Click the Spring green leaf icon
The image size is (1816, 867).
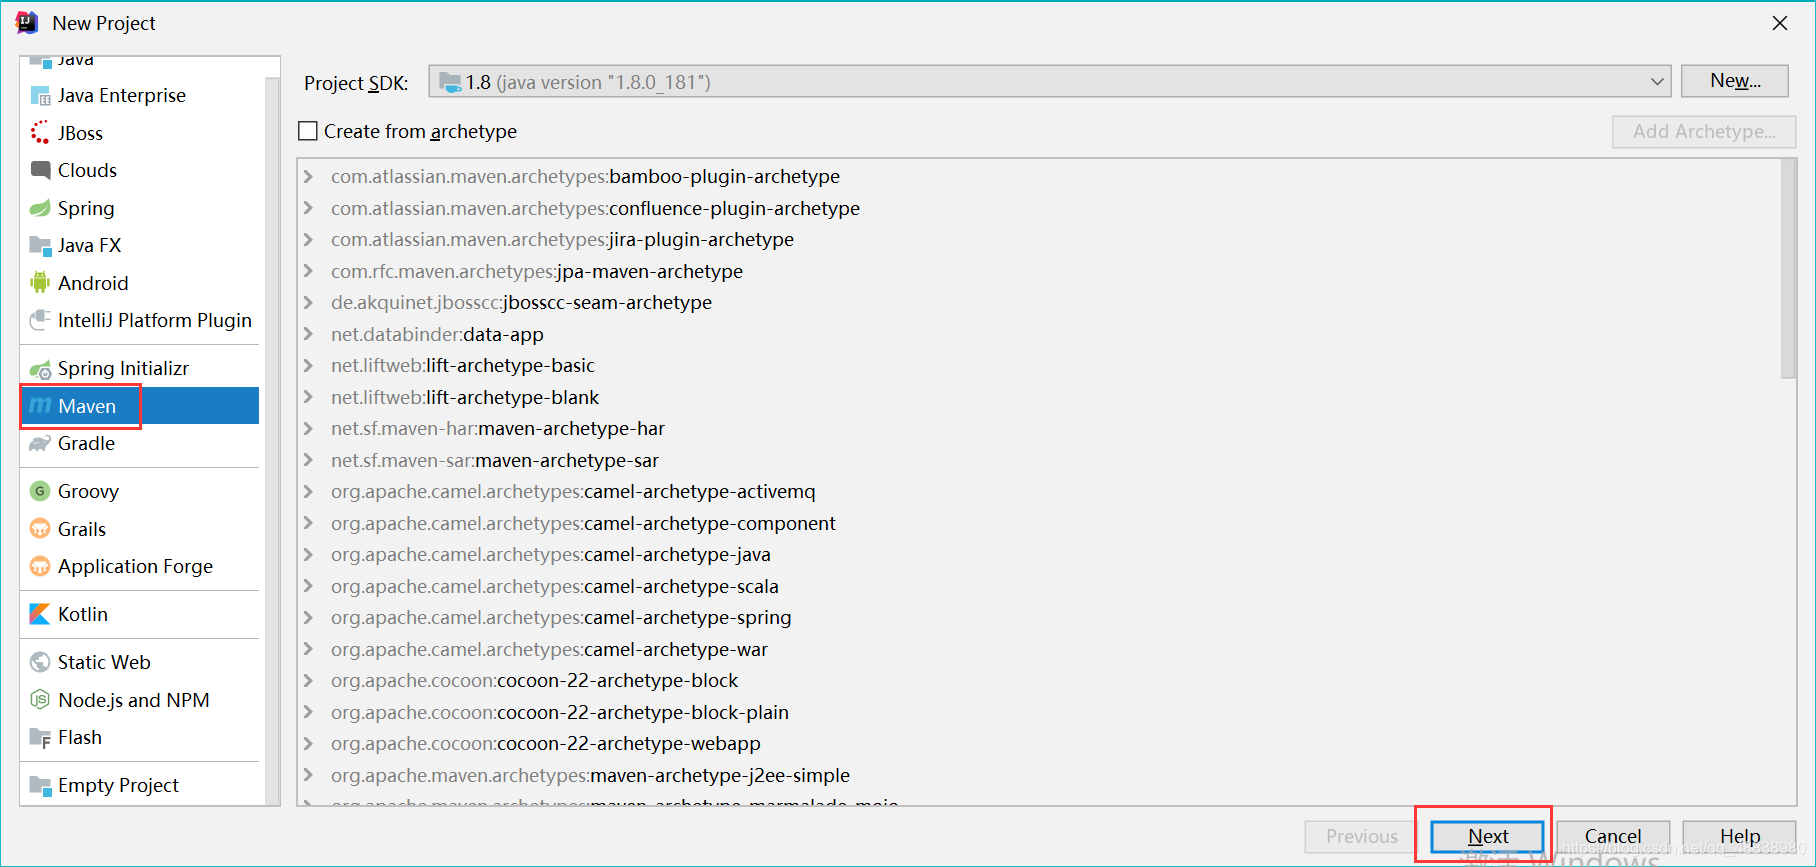pyautogui.click(x=40, y=208)
